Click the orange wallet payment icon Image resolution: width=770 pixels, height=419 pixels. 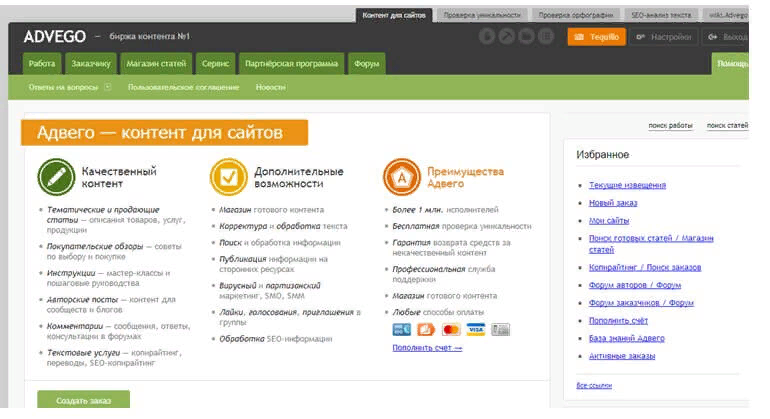click(x=426, y=330)
